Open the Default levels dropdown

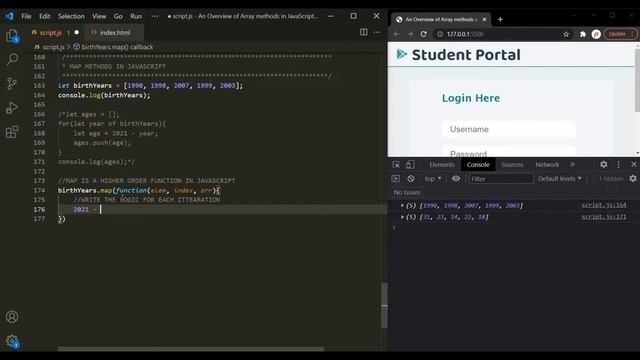[x=560, y=179]
